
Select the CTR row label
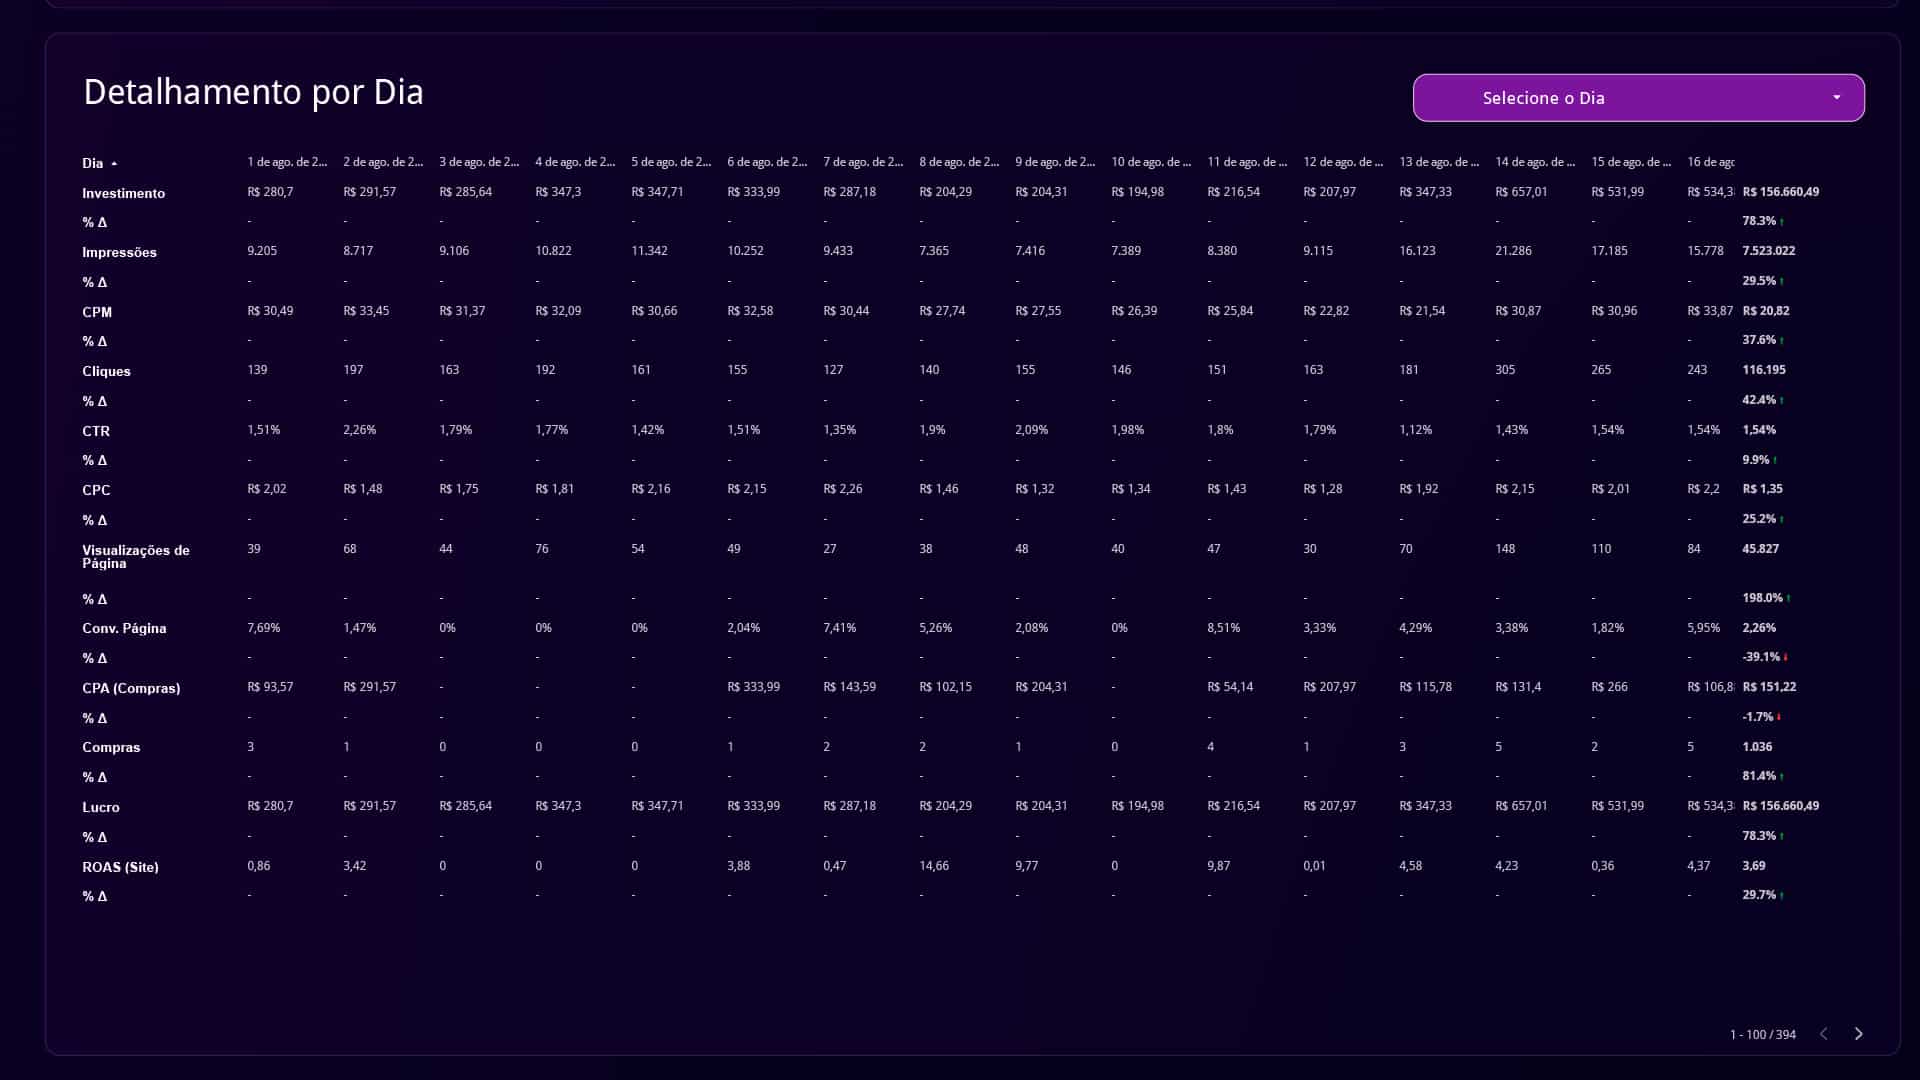click(96, 431)
